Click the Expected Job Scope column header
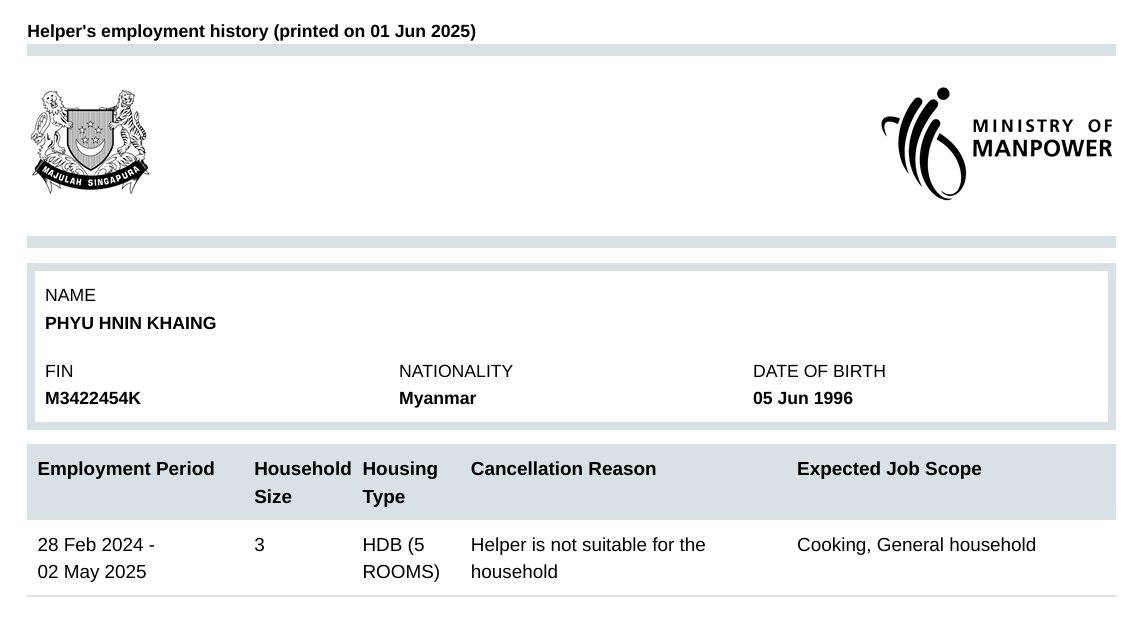Screen dimensions: 1143x640 click(889, 469)
